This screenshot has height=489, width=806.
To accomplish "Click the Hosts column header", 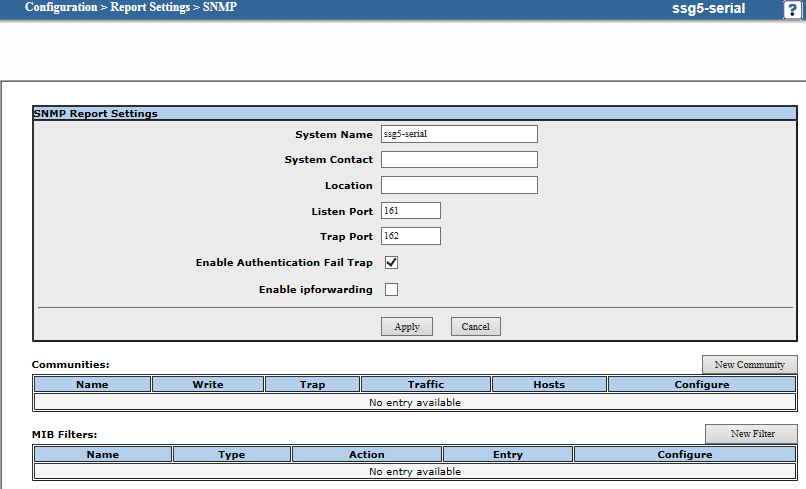I will pos(549,384).
